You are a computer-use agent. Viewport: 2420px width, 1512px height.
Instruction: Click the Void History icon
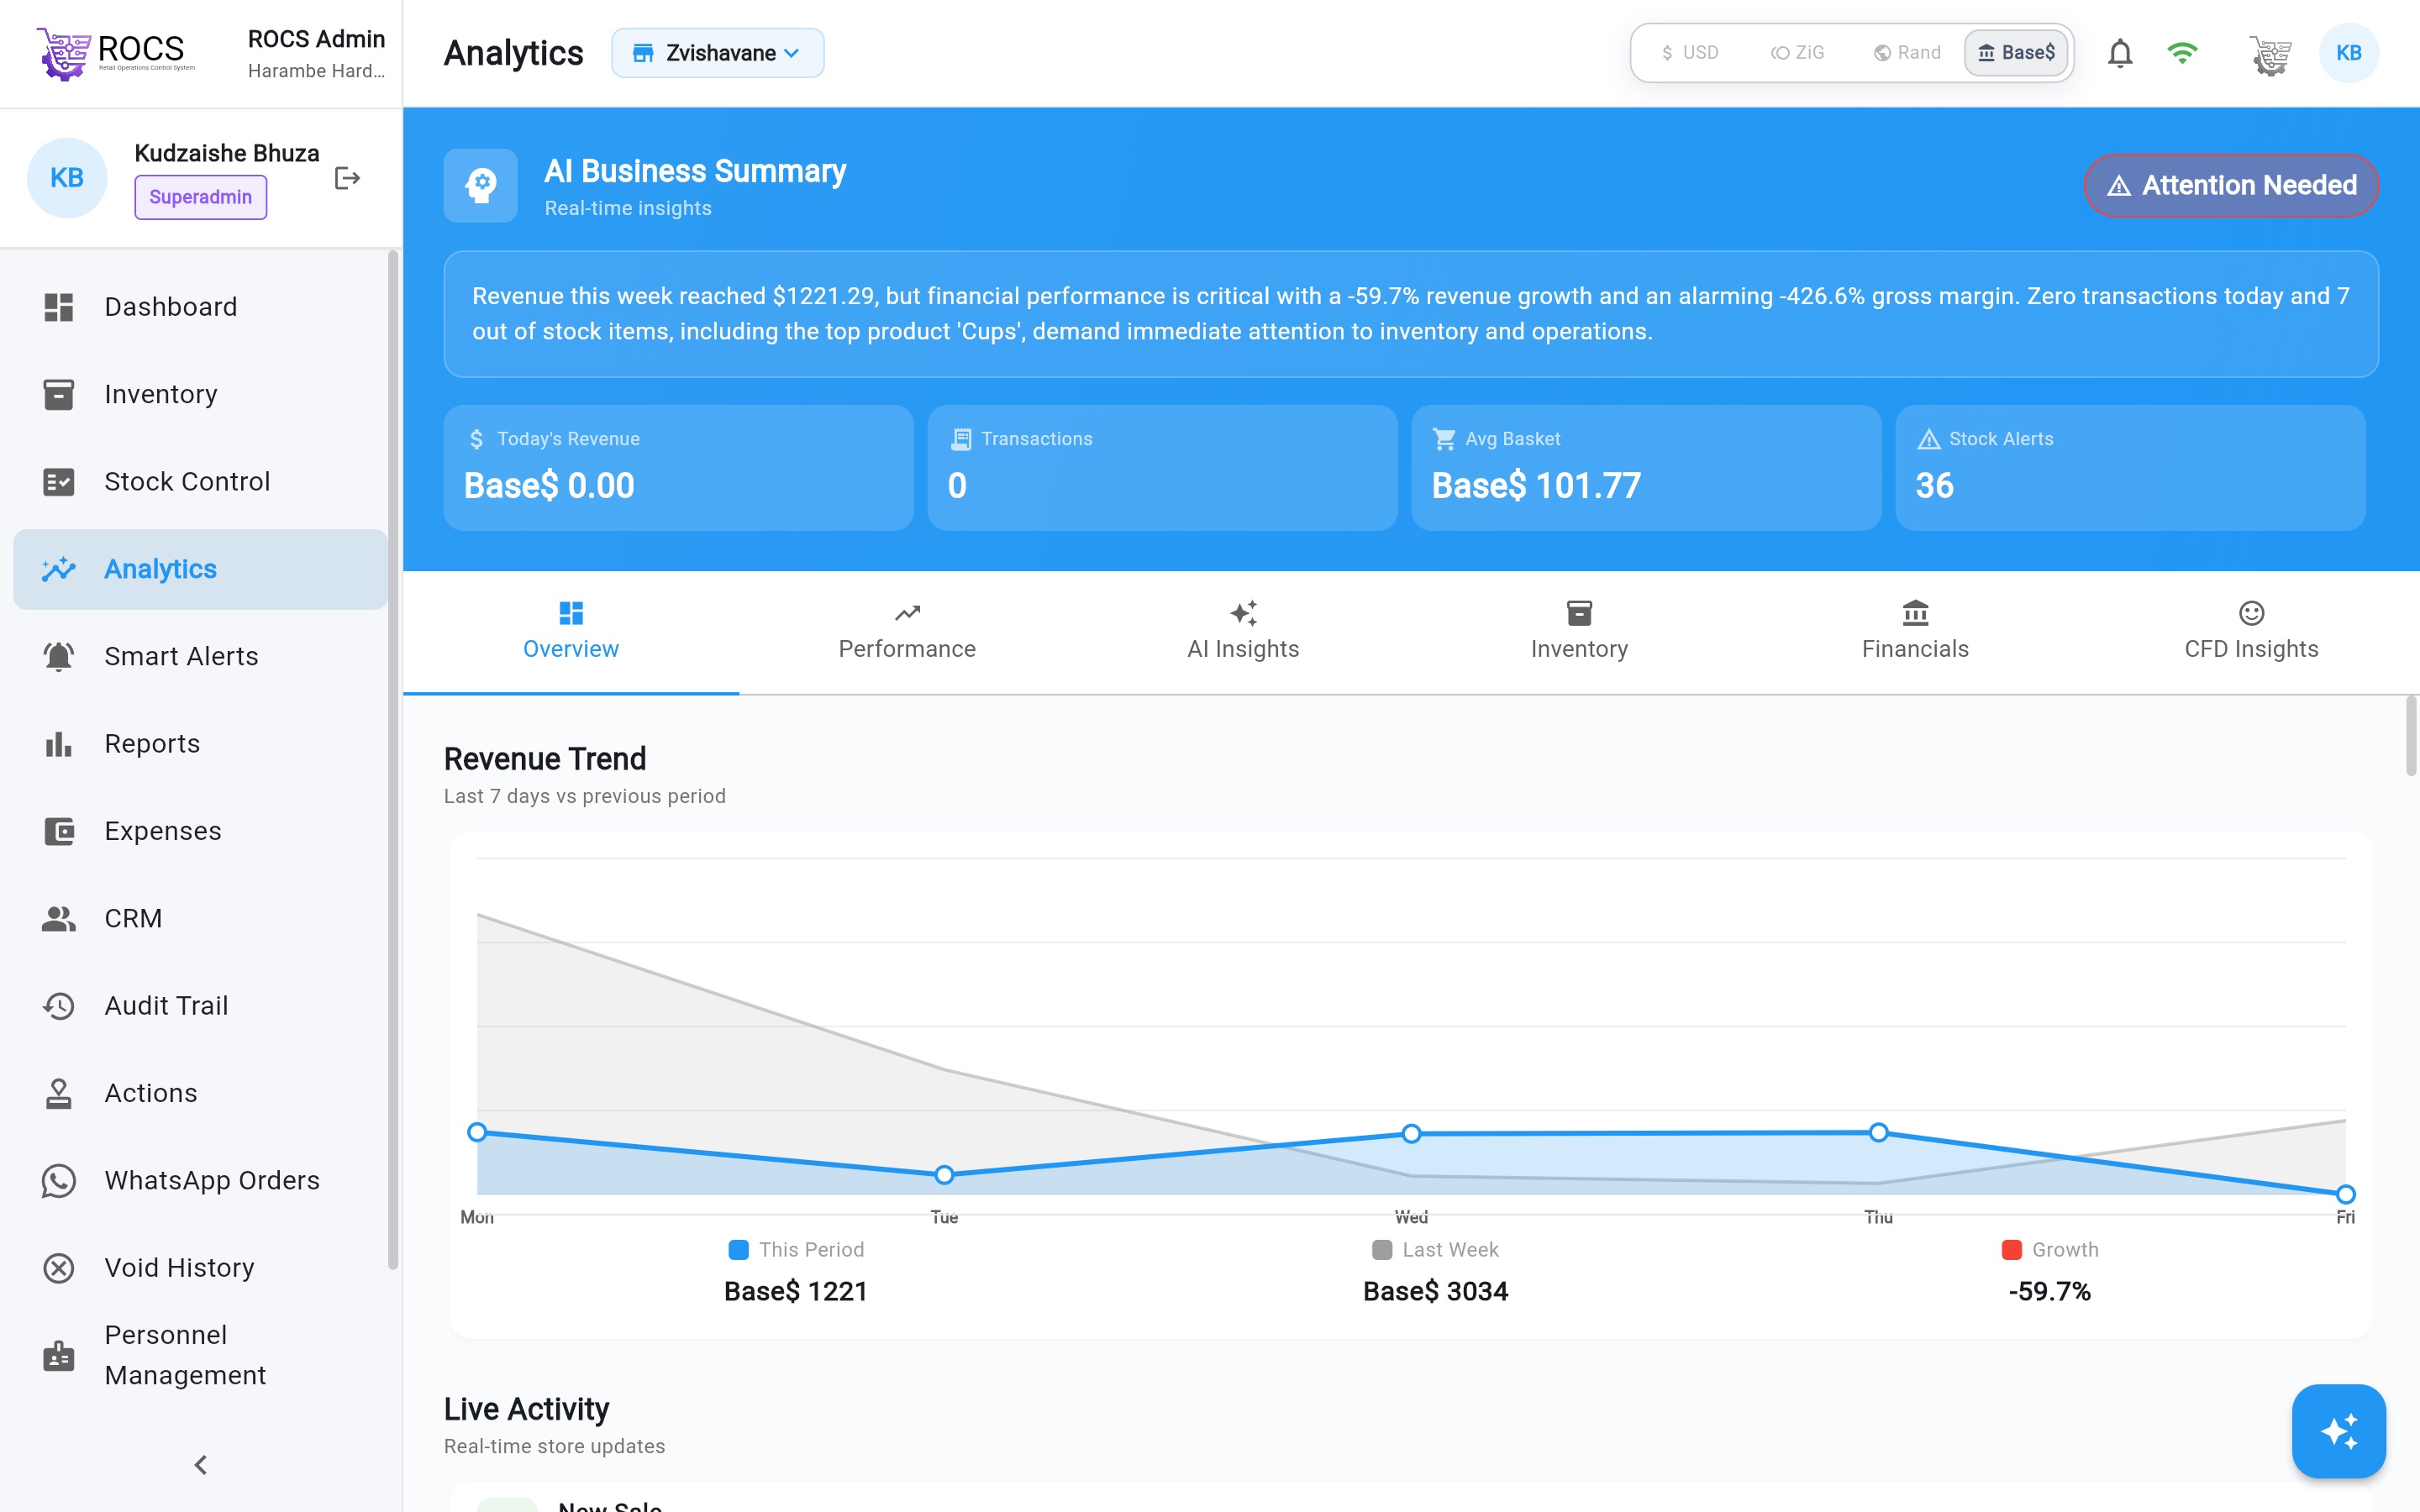pyautogui.click(x=59, y=1268)
